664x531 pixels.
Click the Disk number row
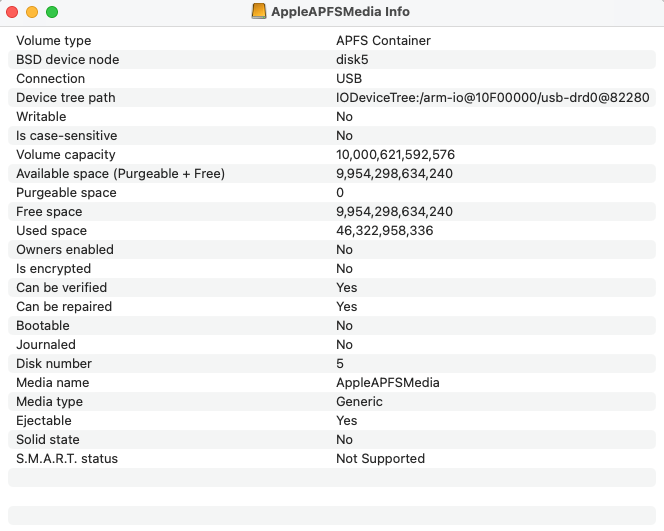pos(331,364)
